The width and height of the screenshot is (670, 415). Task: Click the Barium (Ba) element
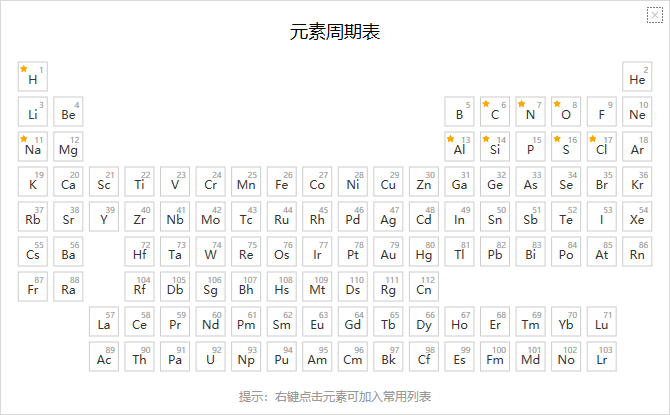[68, 252]
